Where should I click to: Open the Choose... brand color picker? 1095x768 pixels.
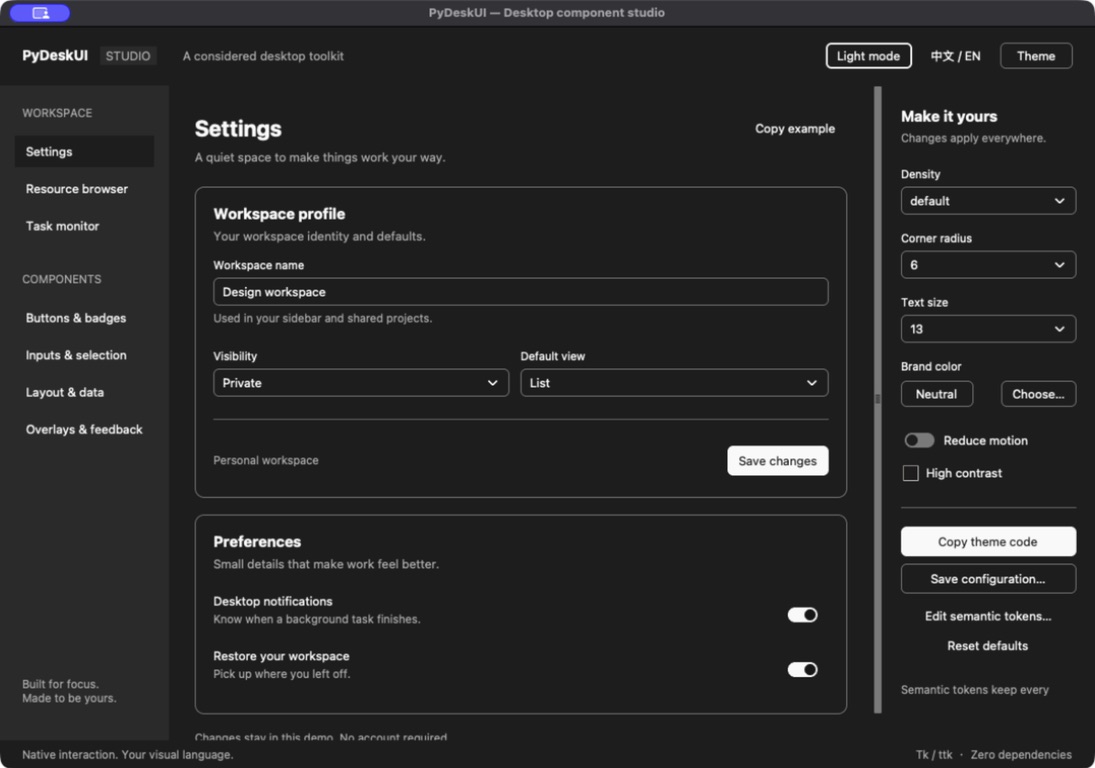[x=1038, y=394]
